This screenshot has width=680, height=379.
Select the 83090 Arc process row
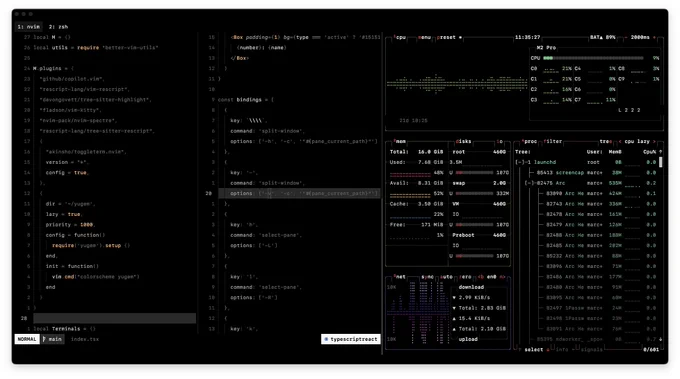coord(586,193)
